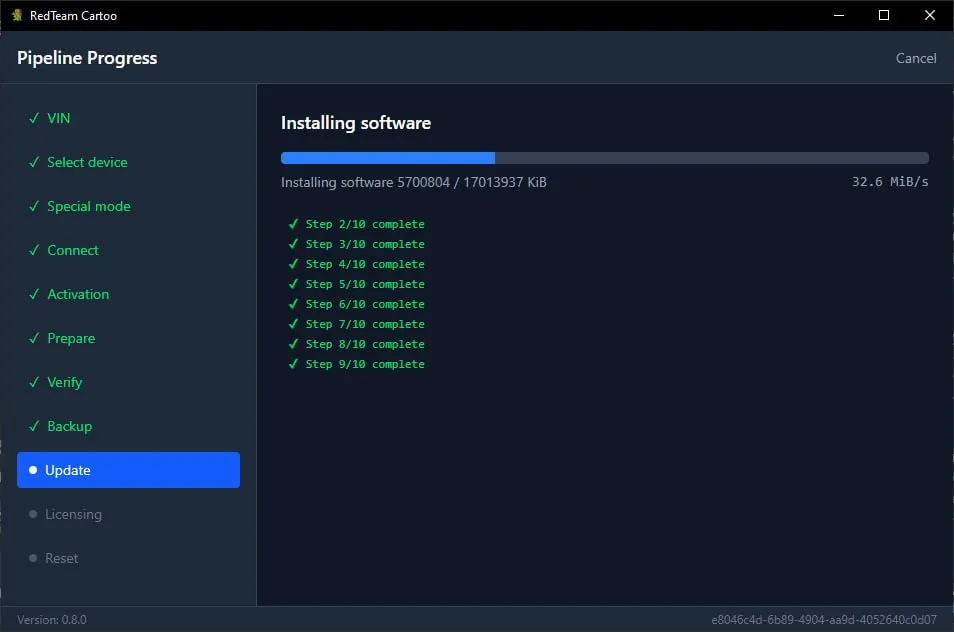Open the Select device step

point(128,162)
